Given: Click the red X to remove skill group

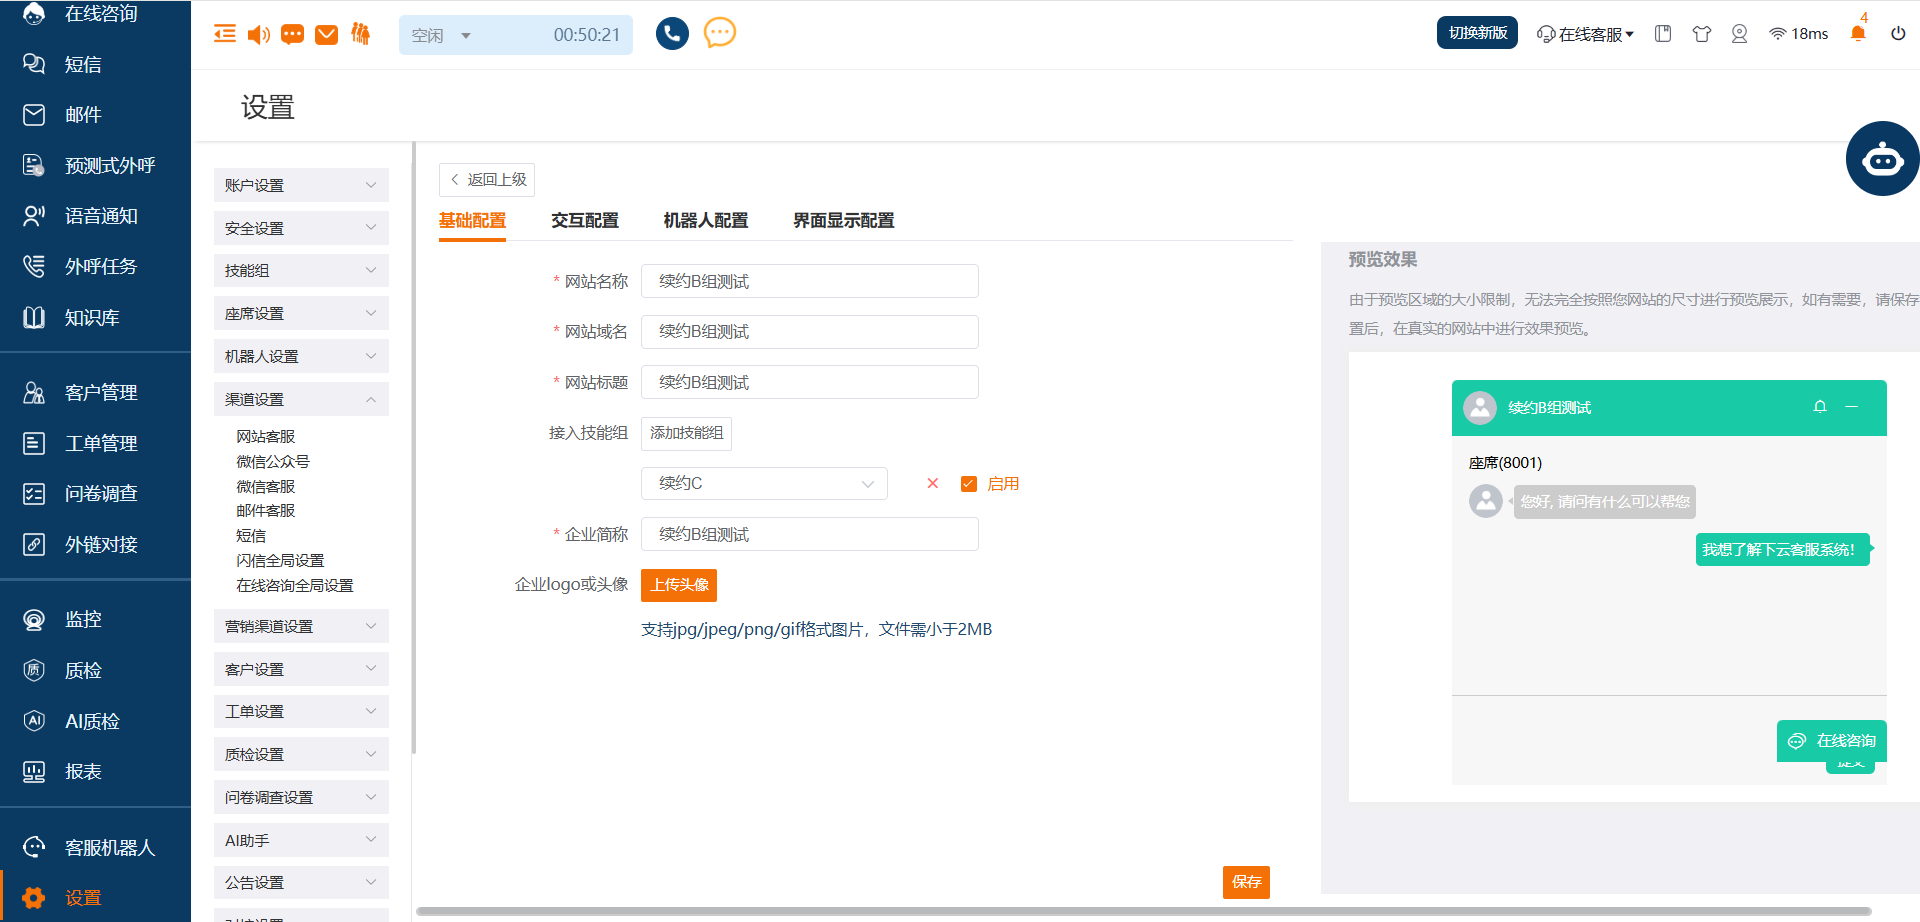Looking at the screenshot, I should pyautogui.click(x=932, y=484).
